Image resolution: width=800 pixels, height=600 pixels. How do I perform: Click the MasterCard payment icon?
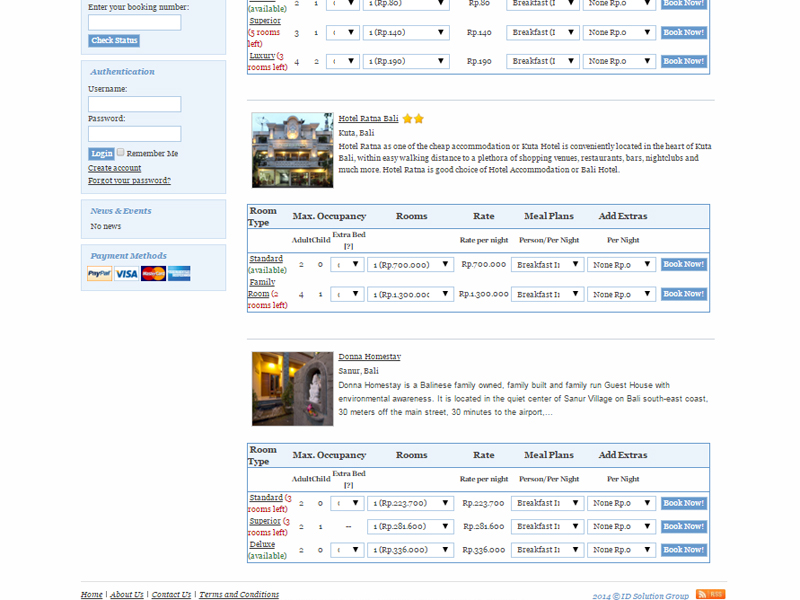click(153, 274)
